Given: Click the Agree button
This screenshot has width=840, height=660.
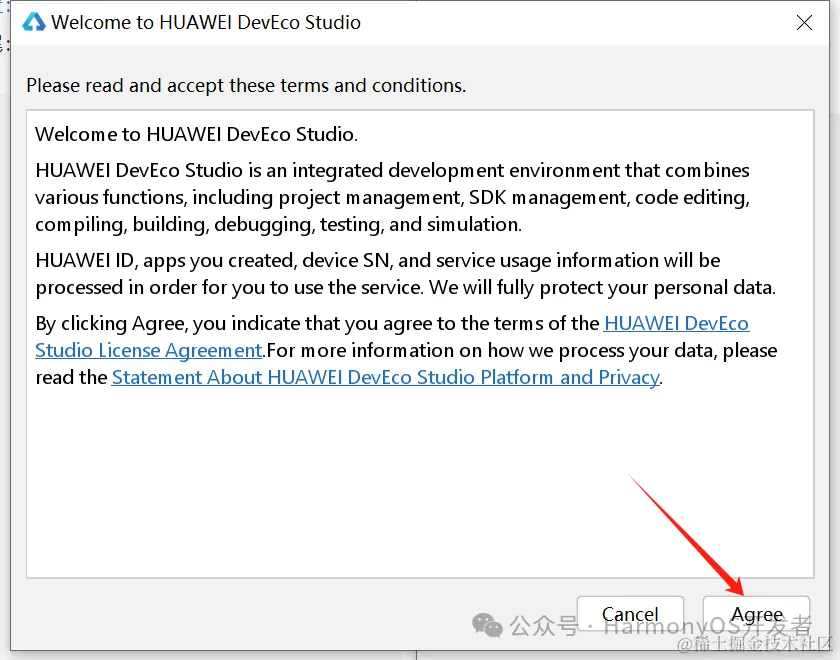Looking at the screenshot, I should pos(756,613).
